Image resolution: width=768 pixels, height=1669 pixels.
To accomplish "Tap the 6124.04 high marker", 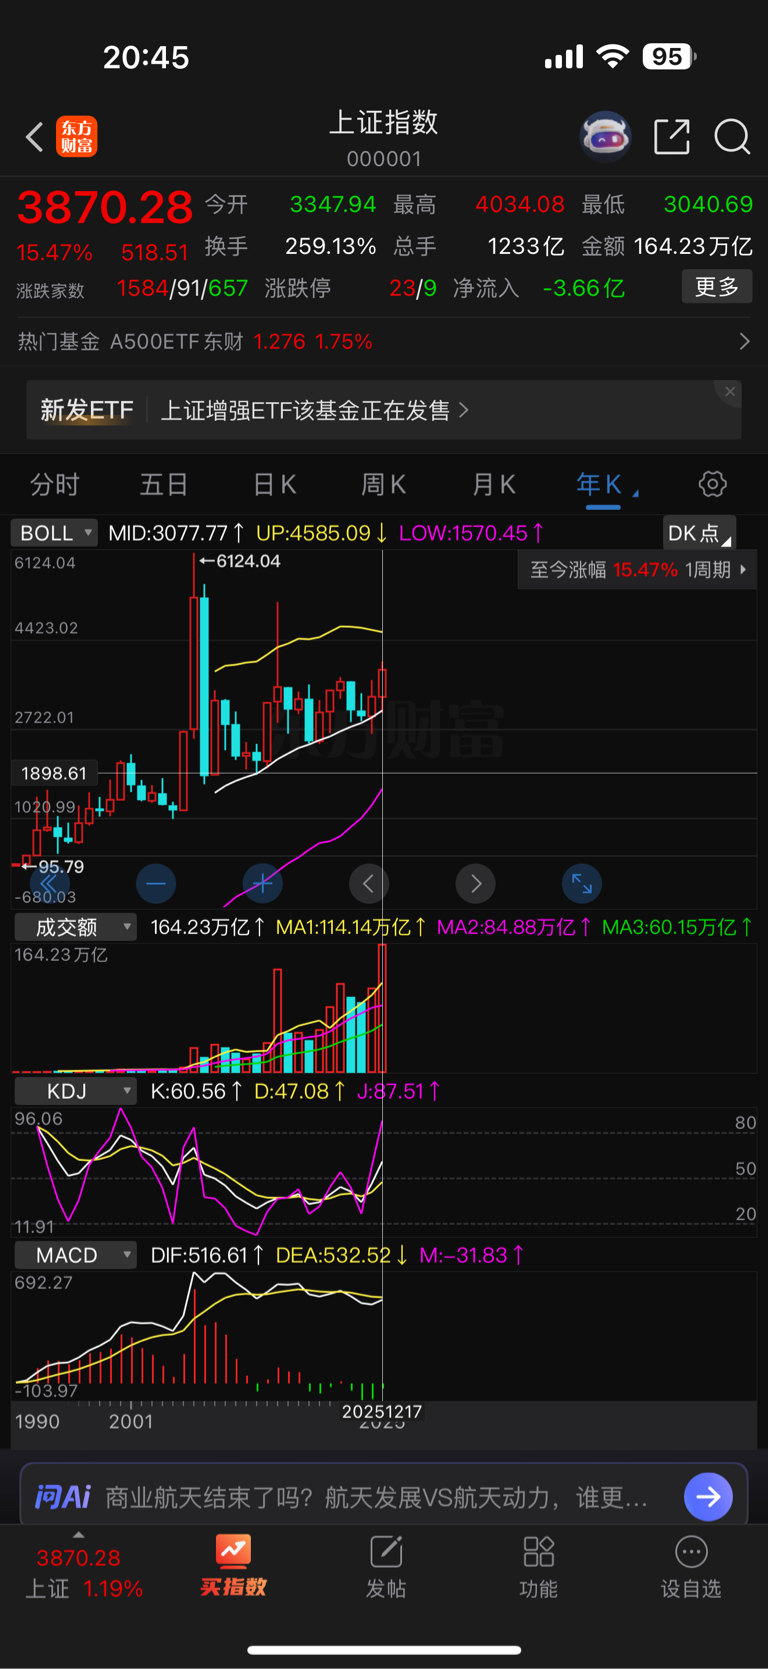I will click(240, 561).
